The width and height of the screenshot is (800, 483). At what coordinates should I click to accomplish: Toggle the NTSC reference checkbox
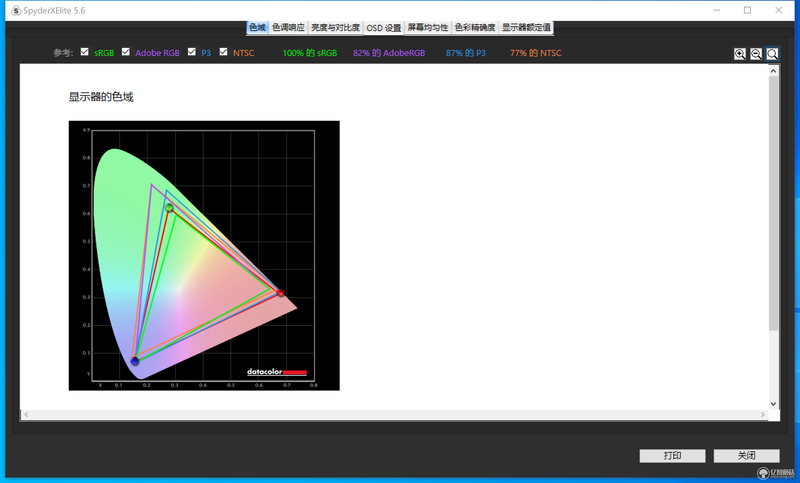[223, 52]
